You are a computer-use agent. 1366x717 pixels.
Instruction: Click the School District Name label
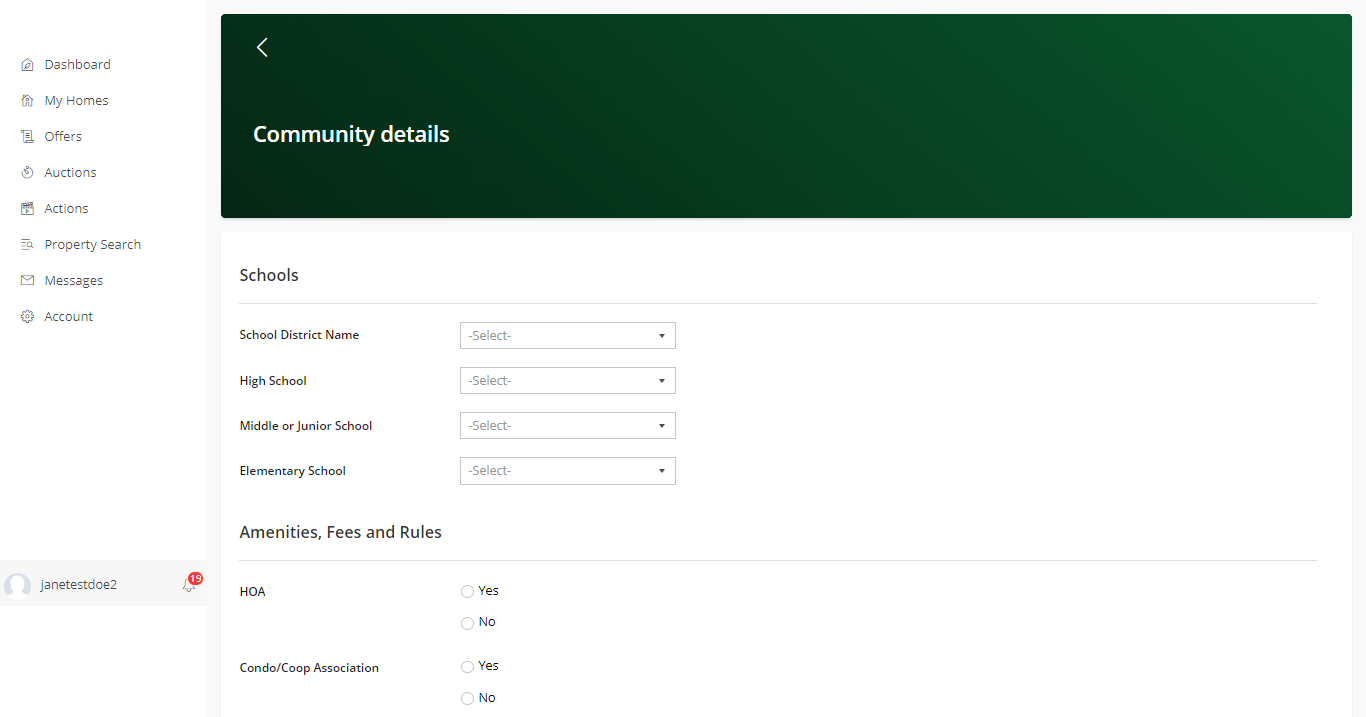(299, 335)
